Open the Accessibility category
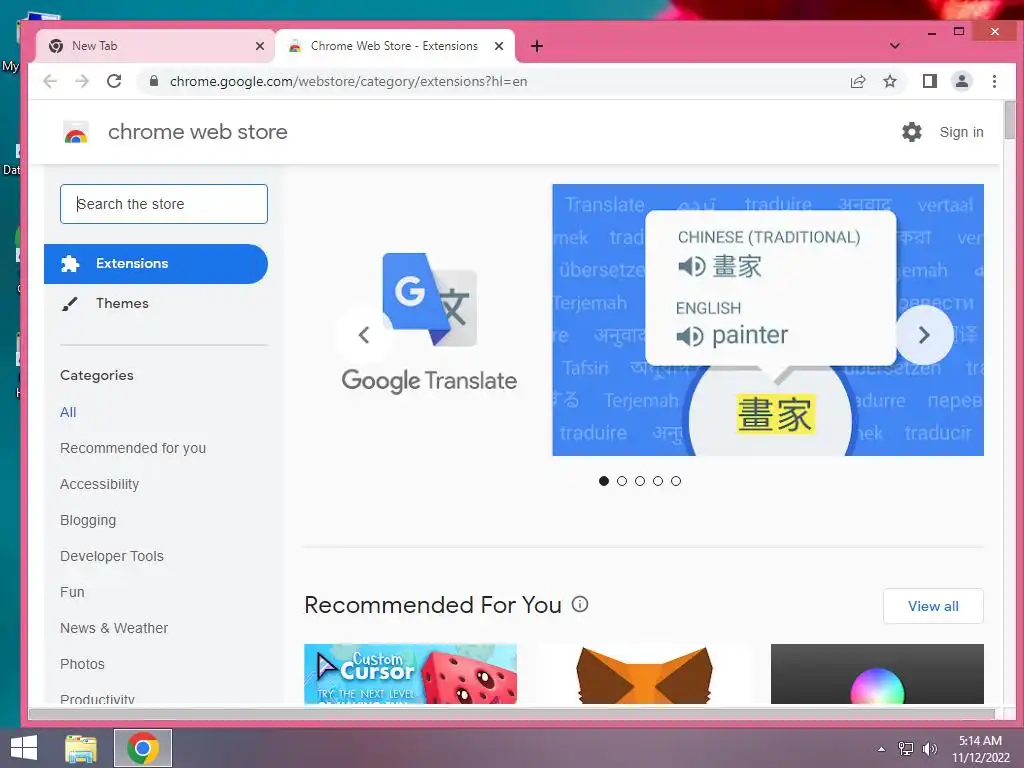The height and width of the screenshot is (768, 1024). pos(99,484)
